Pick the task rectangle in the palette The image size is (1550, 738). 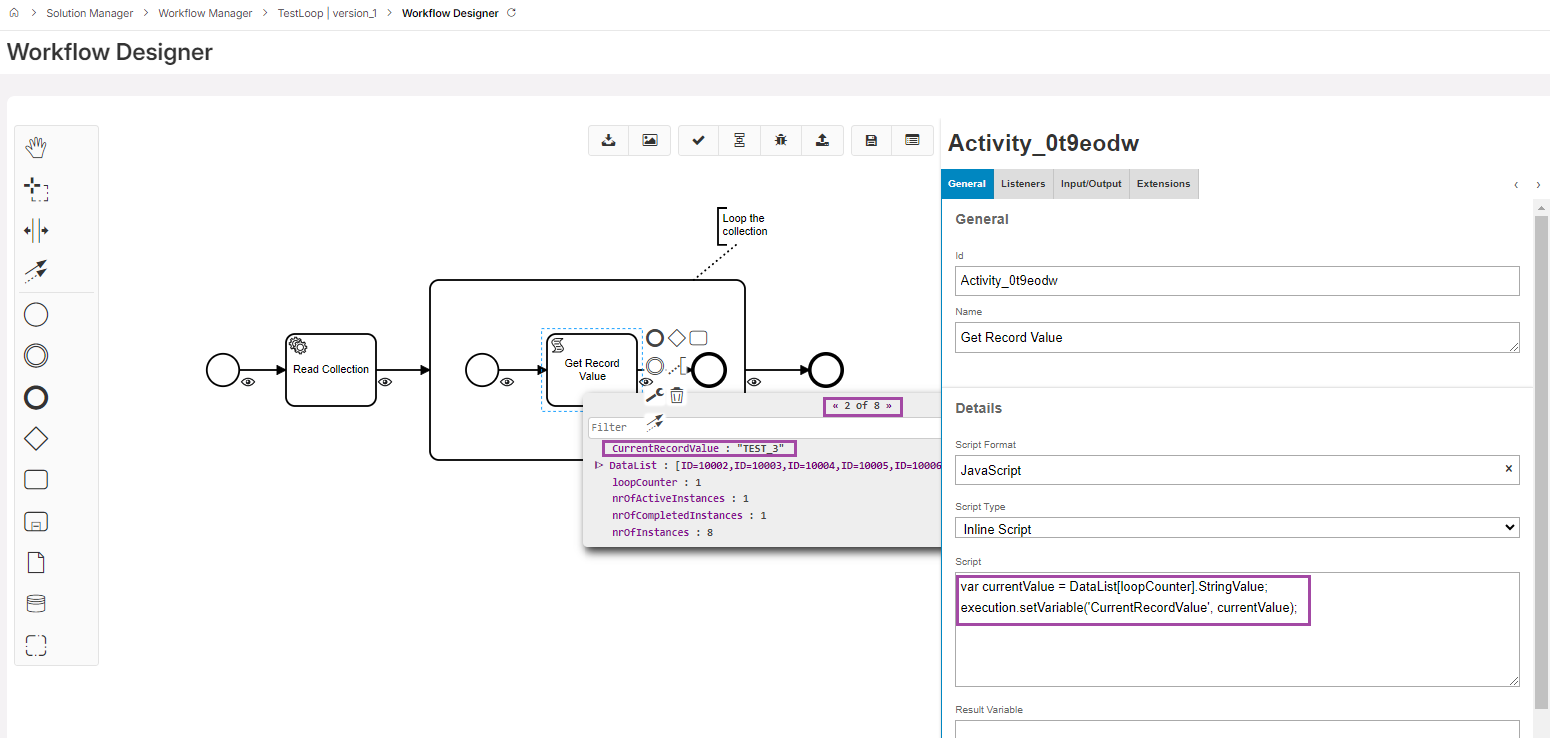pos(36,480)
